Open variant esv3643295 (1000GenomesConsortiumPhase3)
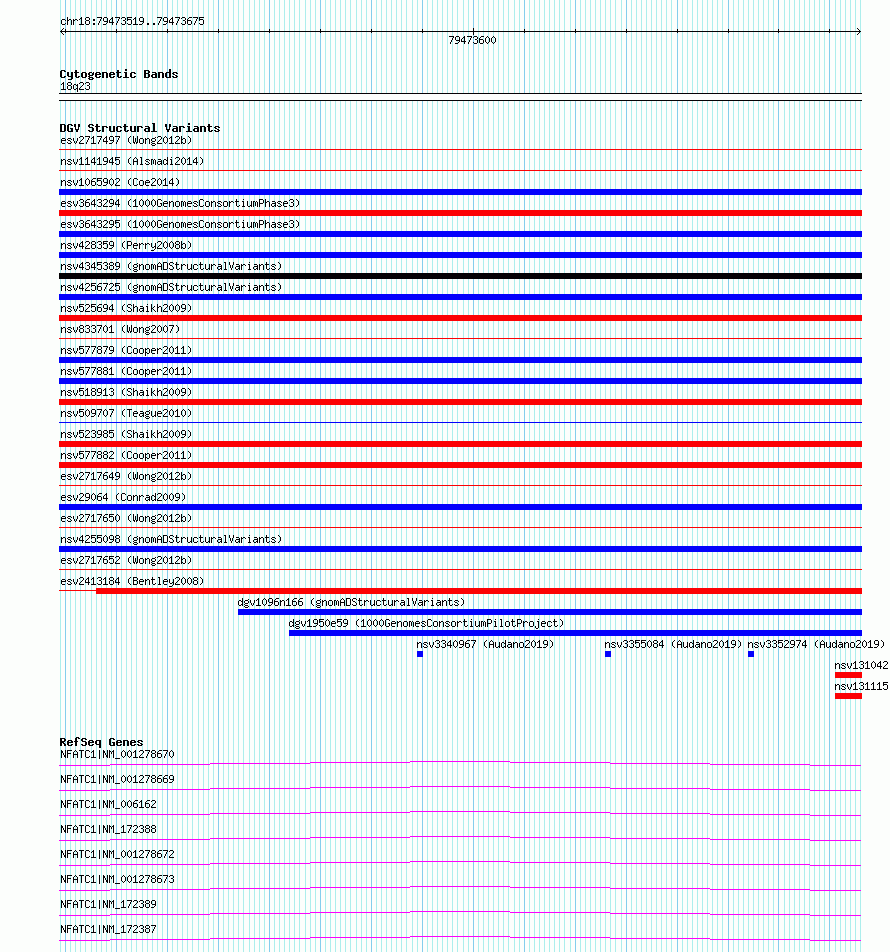 (x=180, y=225)
